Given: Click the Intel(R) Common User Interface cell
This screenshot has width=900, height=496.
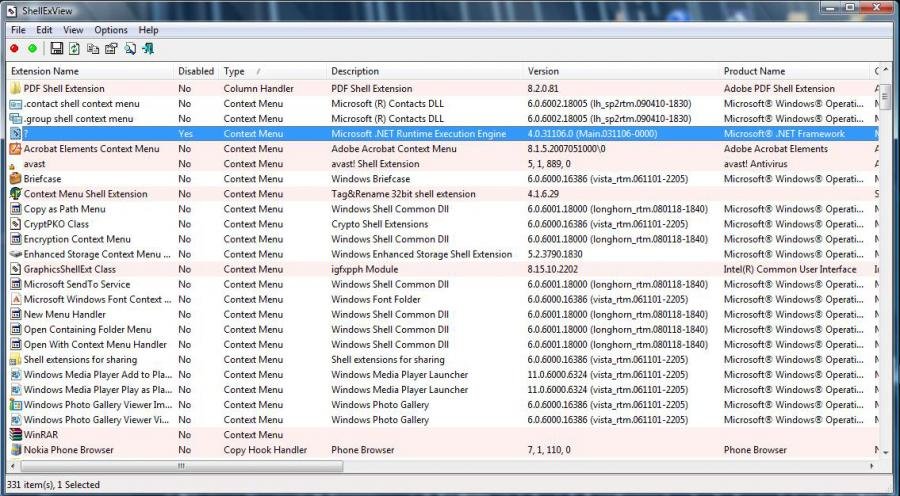Looking at the screenshot, I should (x=790, y=269).
